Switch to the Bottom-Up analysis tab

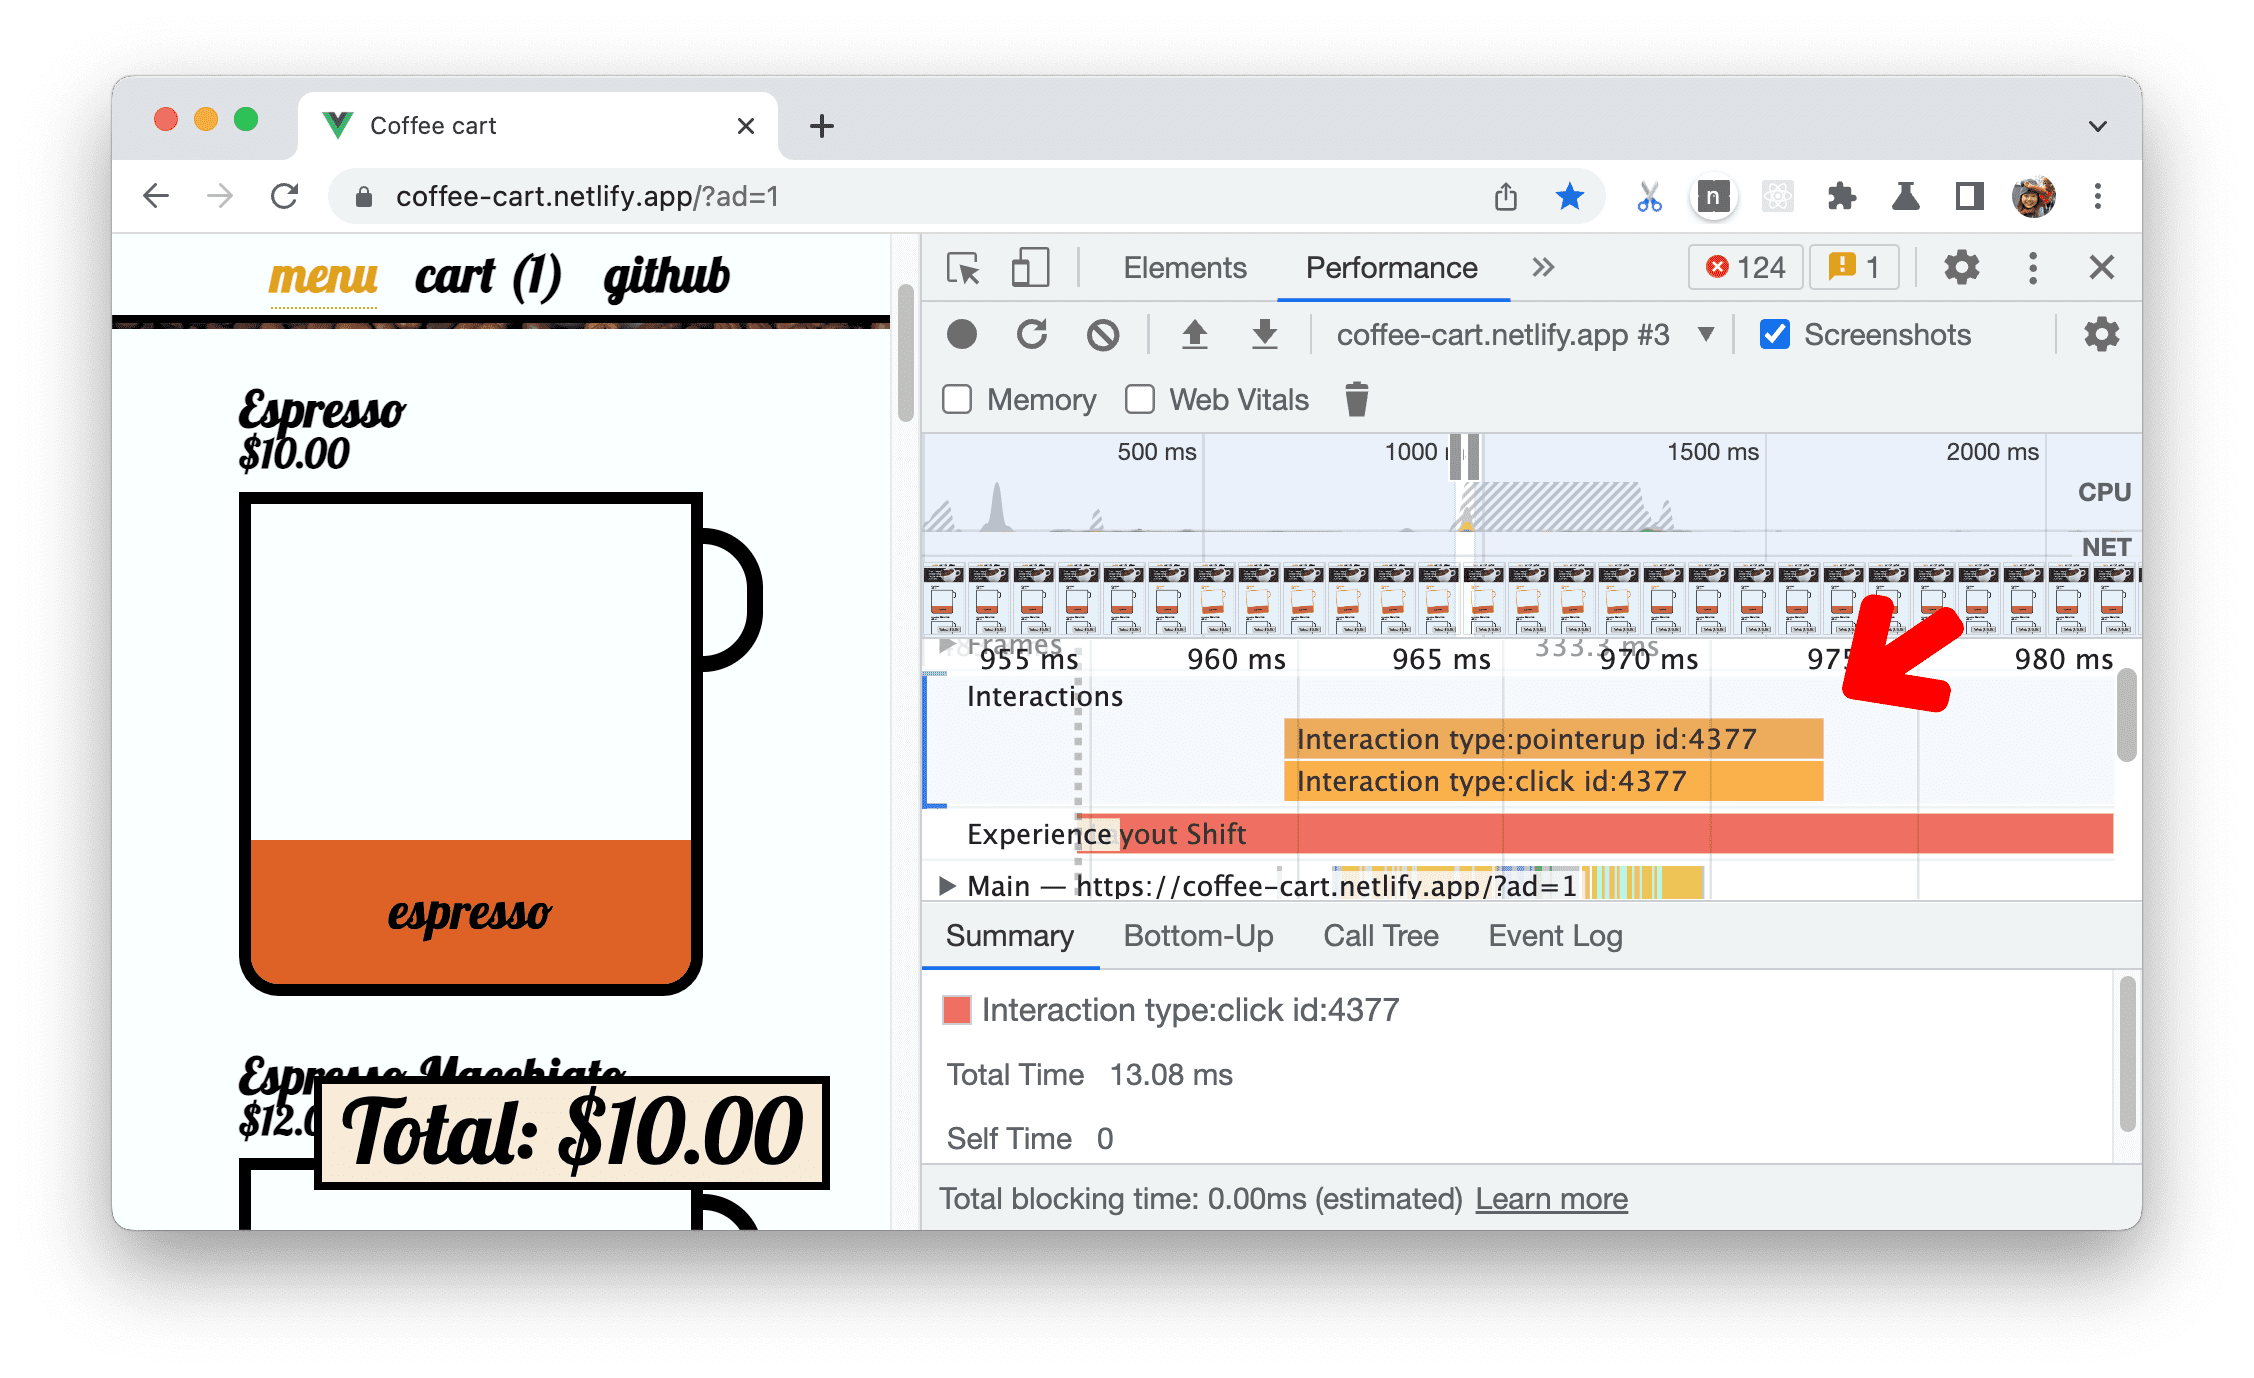(x=1199, y=937)
